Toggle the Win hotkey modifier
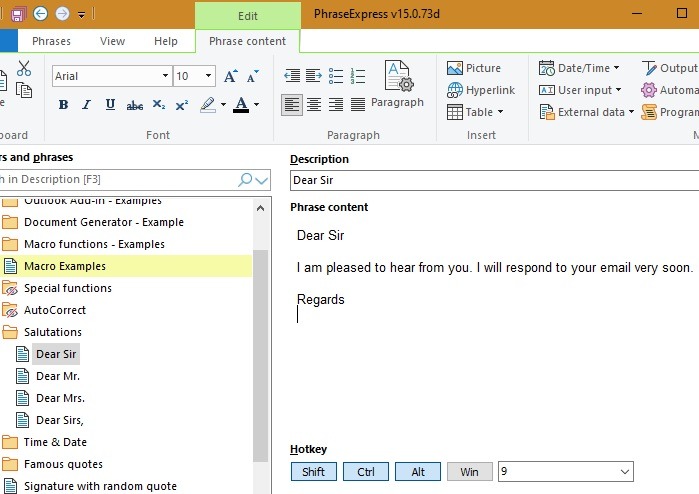 pyautogui.click(x=469, y=472)
